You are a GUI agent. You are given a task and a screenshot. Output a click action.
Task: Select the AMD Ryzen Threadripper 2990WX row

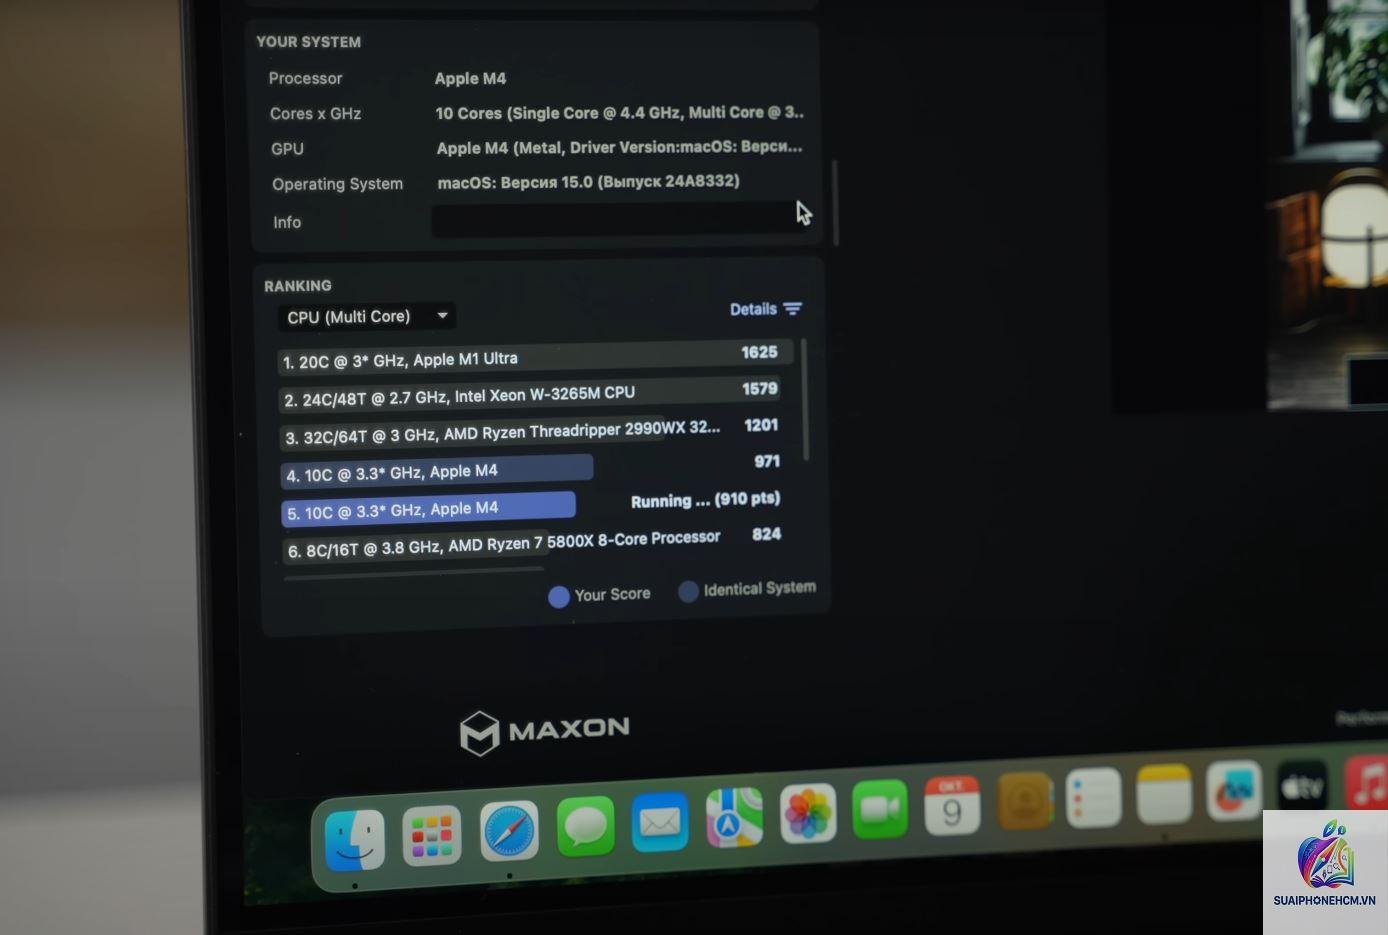pyautogui.click(x=530, y=432)
